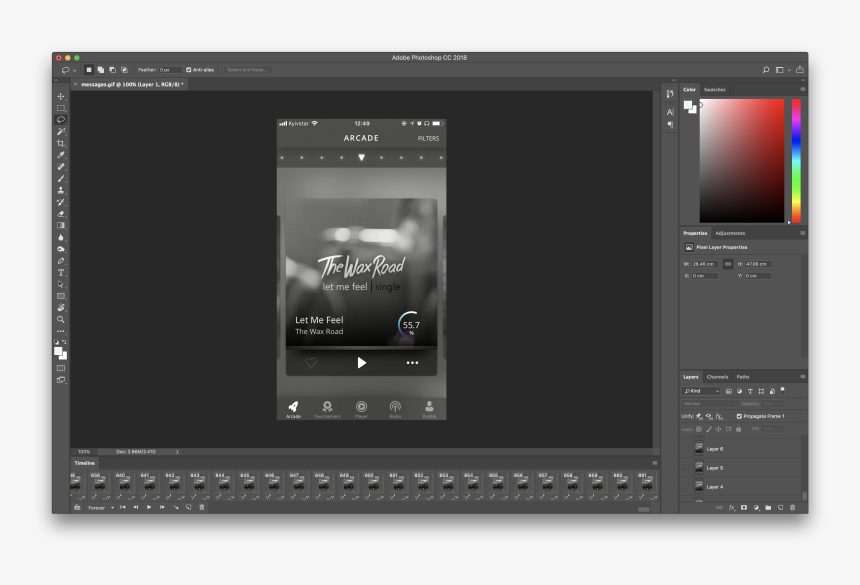Toggle the Anti-alias checkbox
The width and height of the screenshot is (860, 585).
[189, 70]
